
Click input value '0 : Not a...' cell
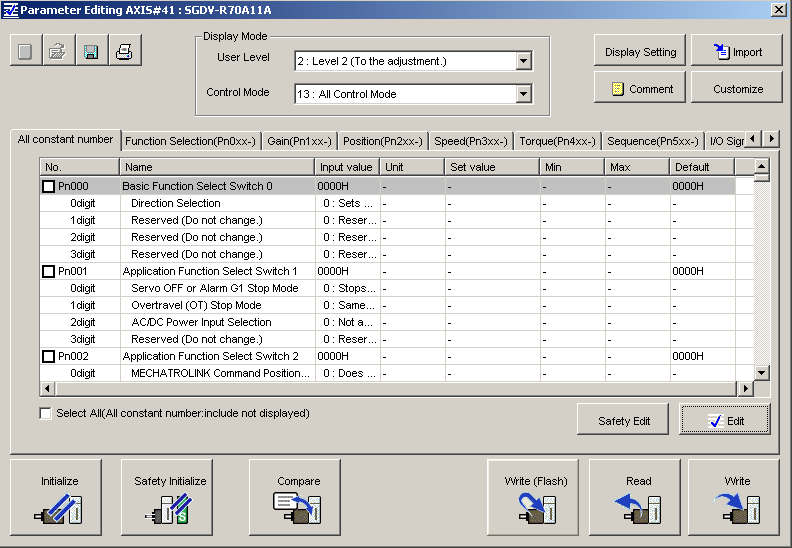coord(348,322)
